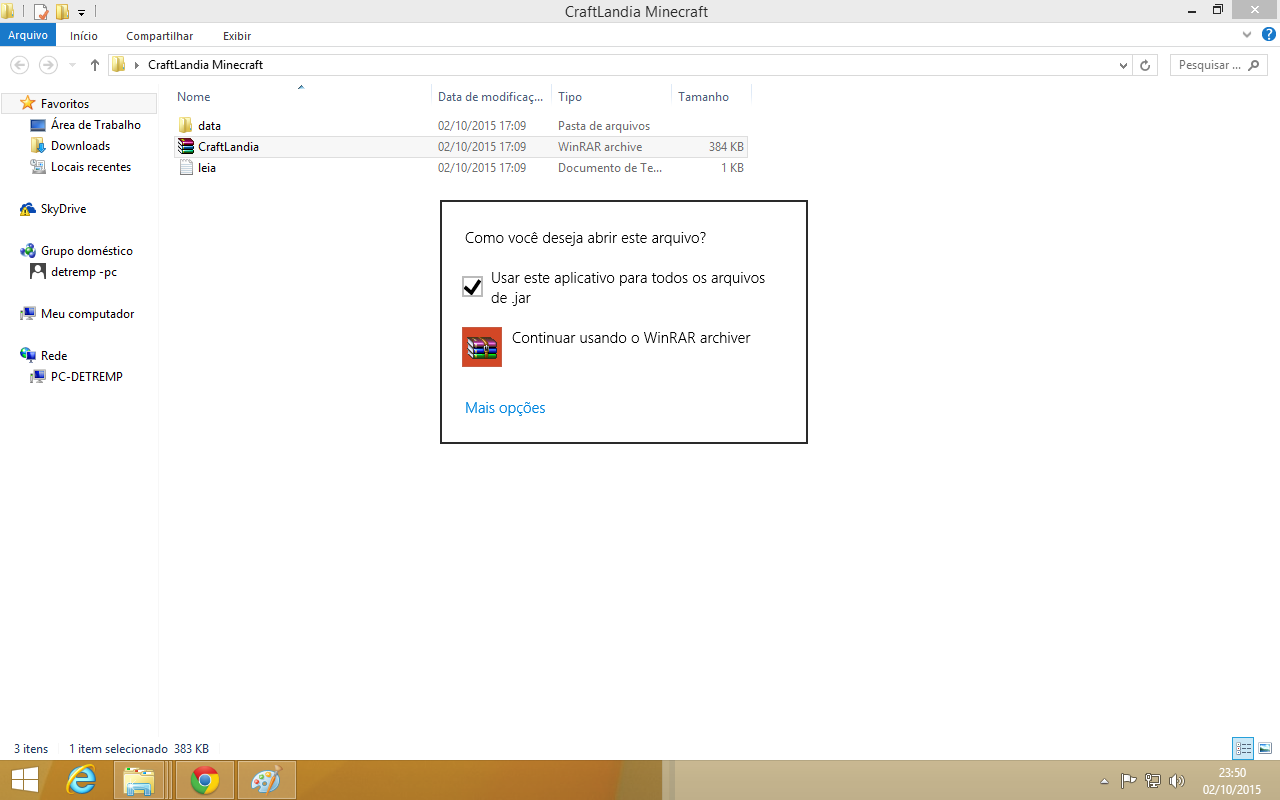Choose 'Continuar usando o WinRAR archiver'
This screenshot has width=1280, height=800.
tap(631, 338)
